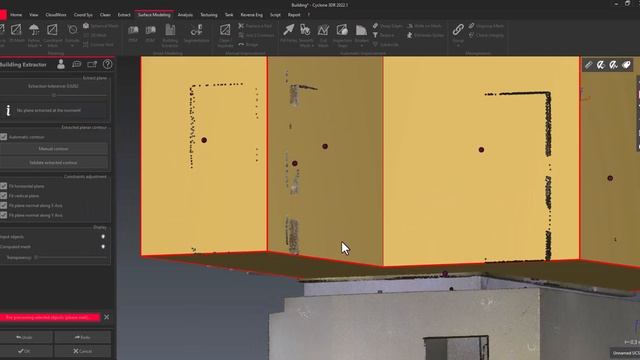
Task: Open the Reverse Eng tab
Action: (x=251, y=15)
